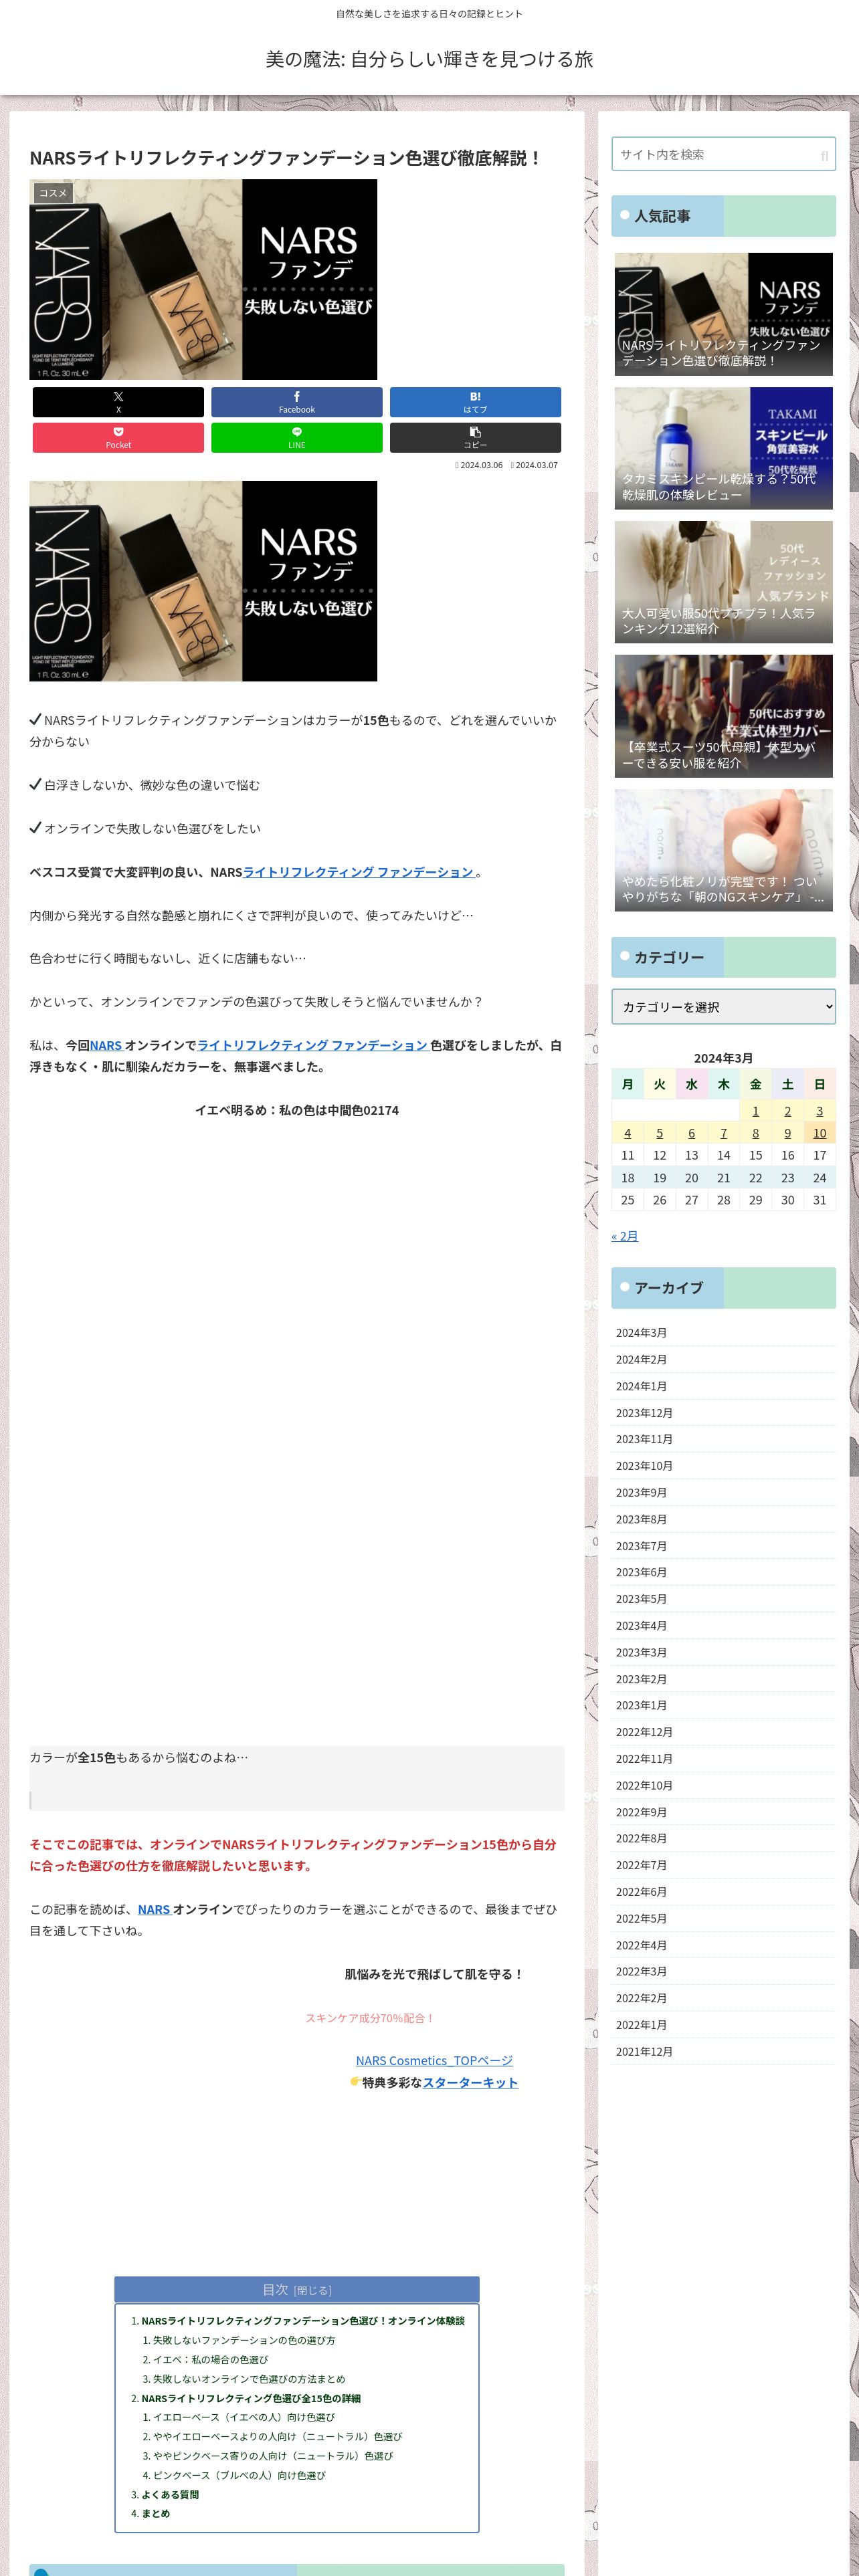
Task: Click the ライトリフレクティング ファンデーション link after ベスコス受賞
Action: pyautogui.click(x=358, y=872)
